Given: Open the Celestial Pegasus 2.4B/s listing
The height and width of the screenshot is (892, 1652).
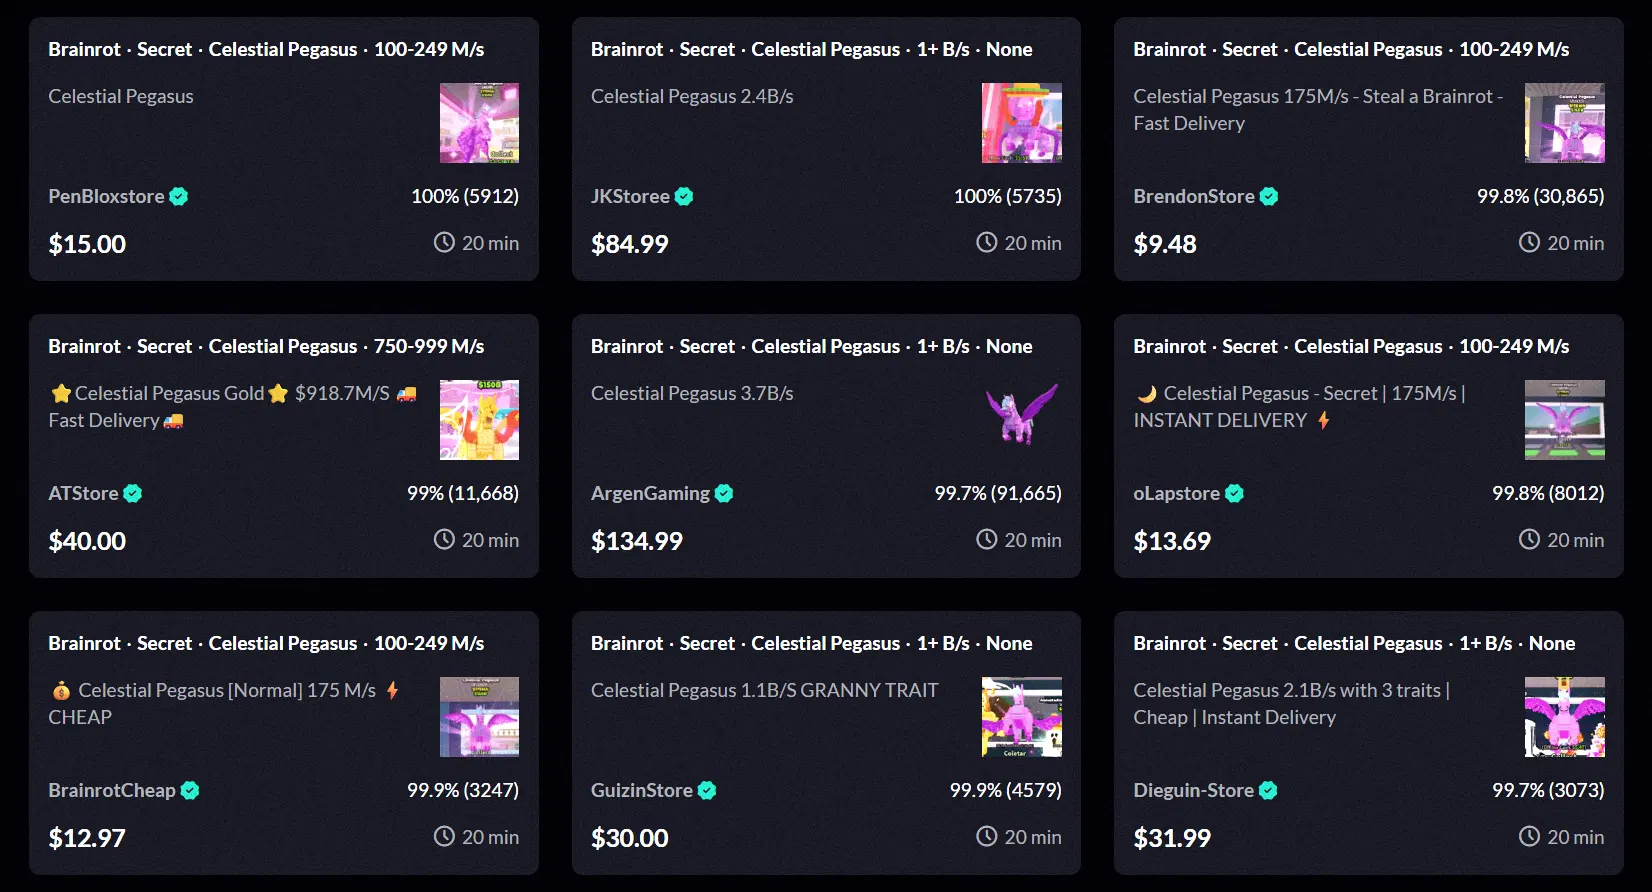Looking at the screenshot, I should (x=692, y=96).
